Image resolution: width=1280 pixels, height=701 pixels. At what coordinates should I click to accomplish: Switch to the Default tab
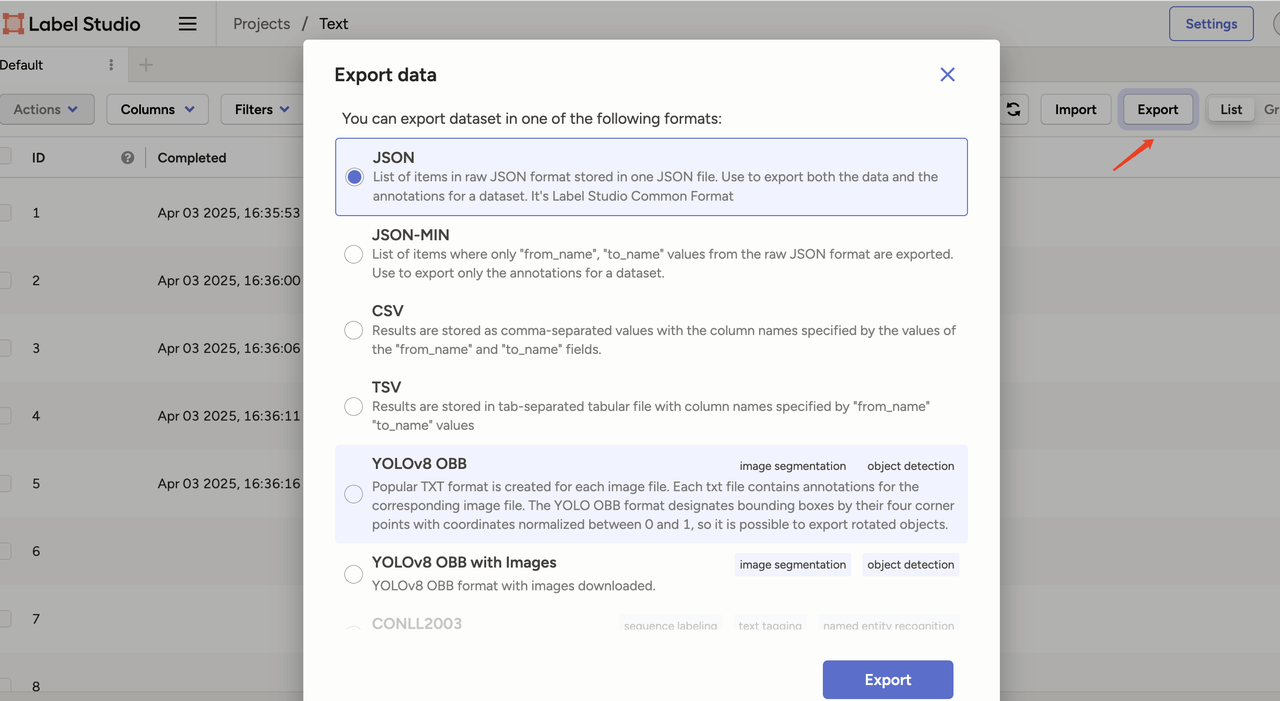22,65
